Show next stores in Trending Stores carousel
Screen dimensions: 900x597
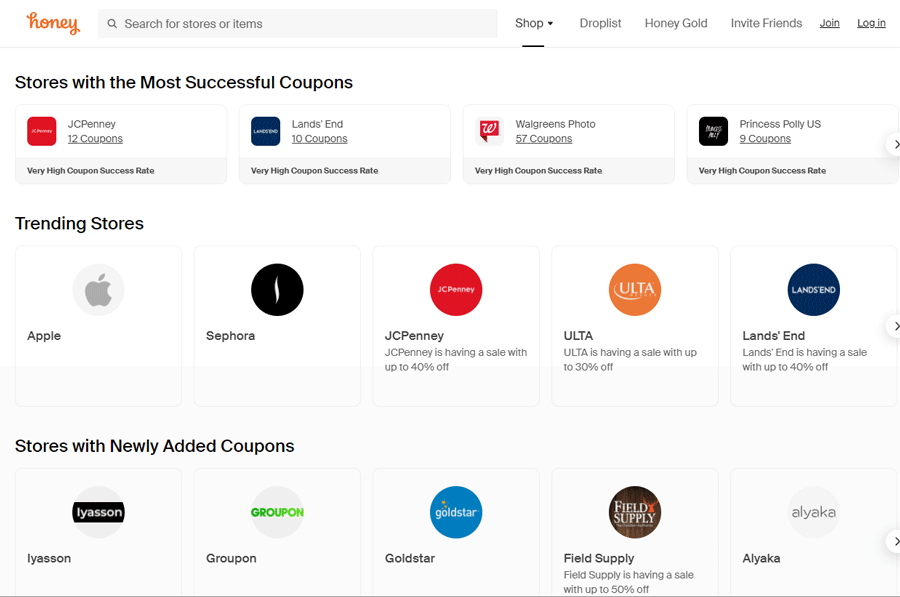(x=894, y=326)
